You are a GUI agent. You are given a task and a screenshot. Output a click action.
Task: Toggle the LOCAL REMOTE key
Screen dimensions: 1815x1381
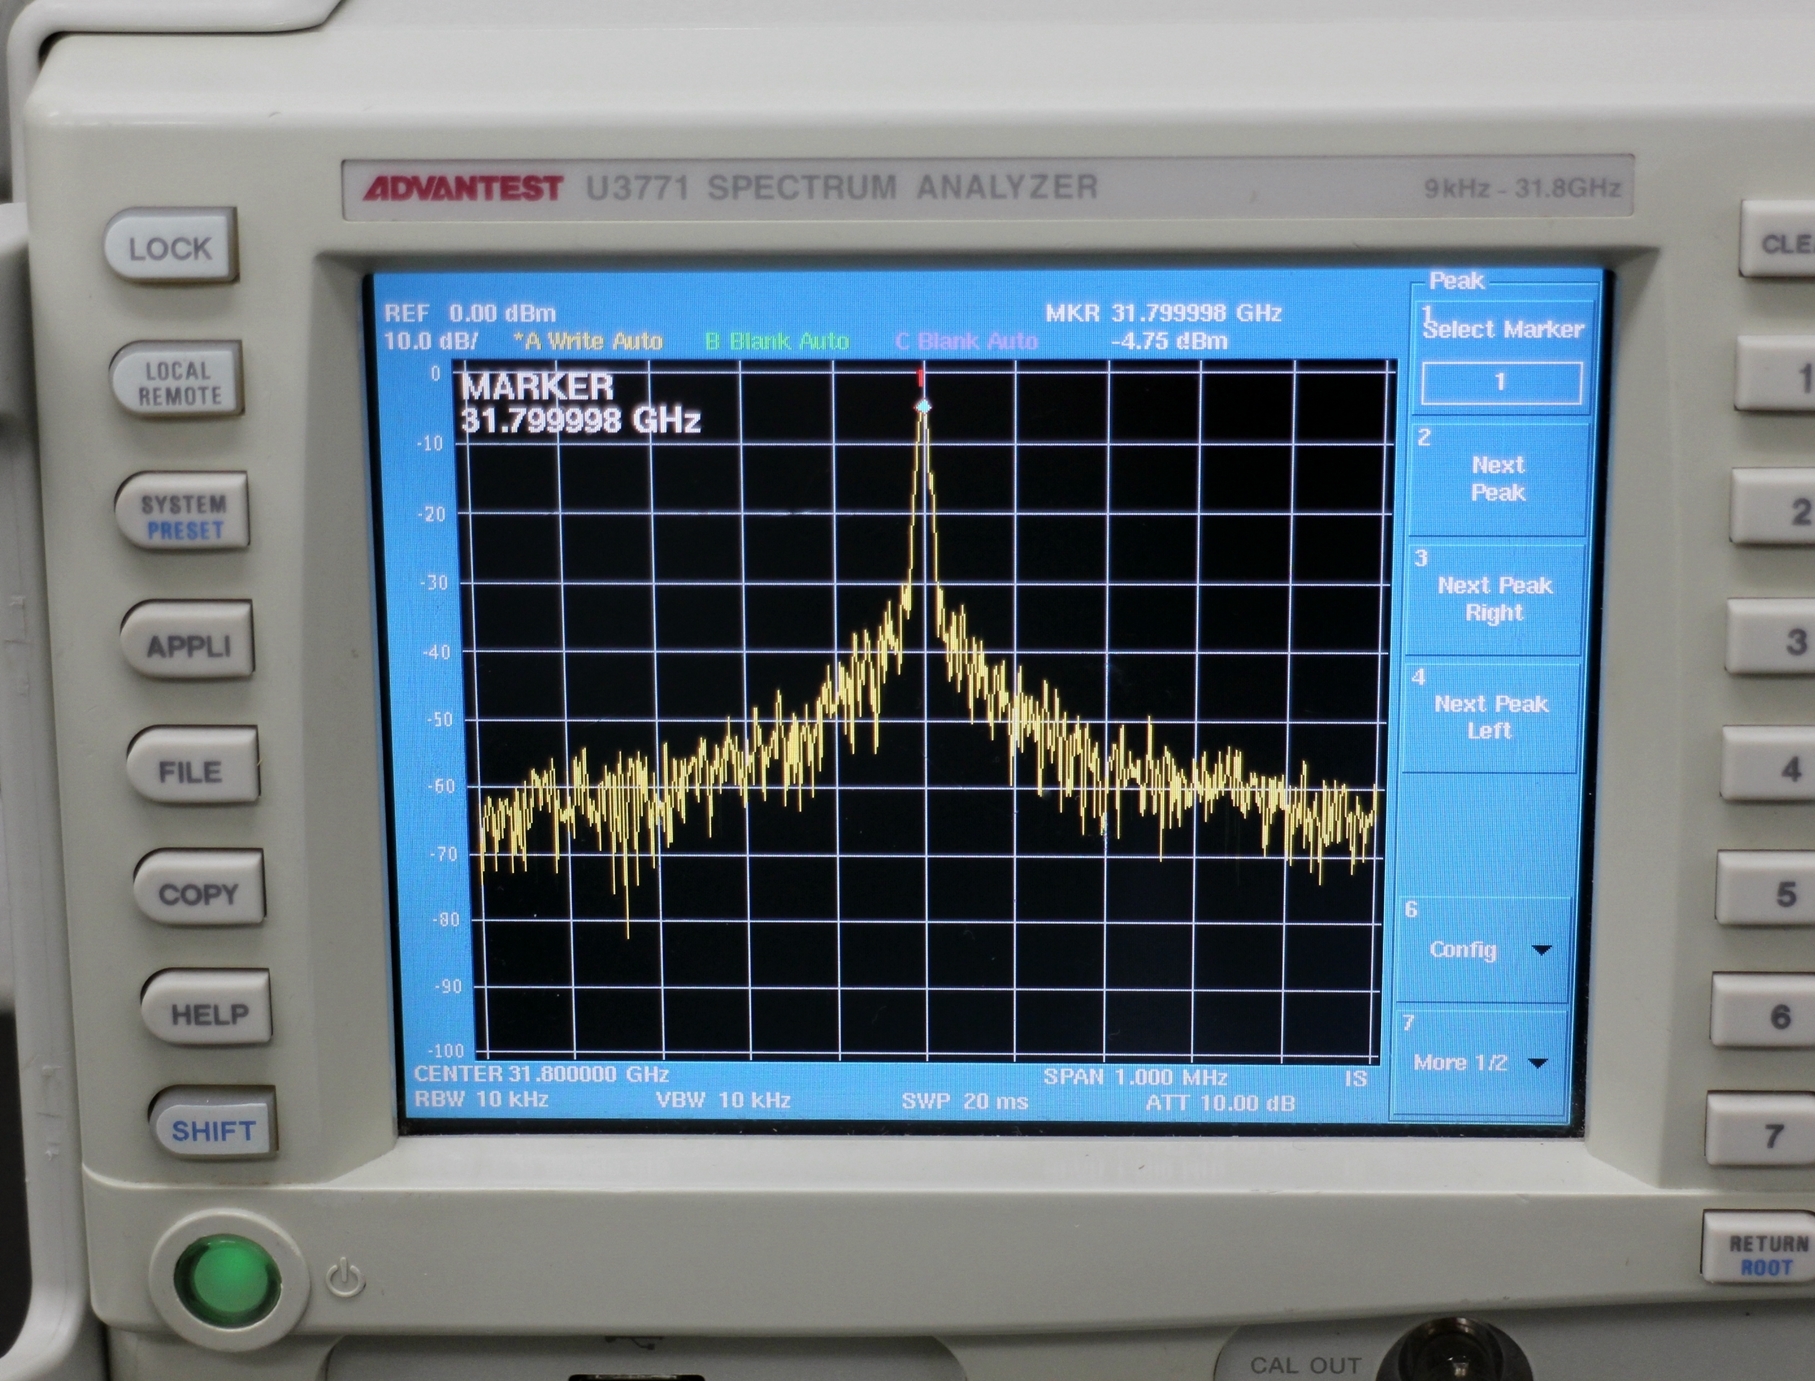tap(178, 381)
